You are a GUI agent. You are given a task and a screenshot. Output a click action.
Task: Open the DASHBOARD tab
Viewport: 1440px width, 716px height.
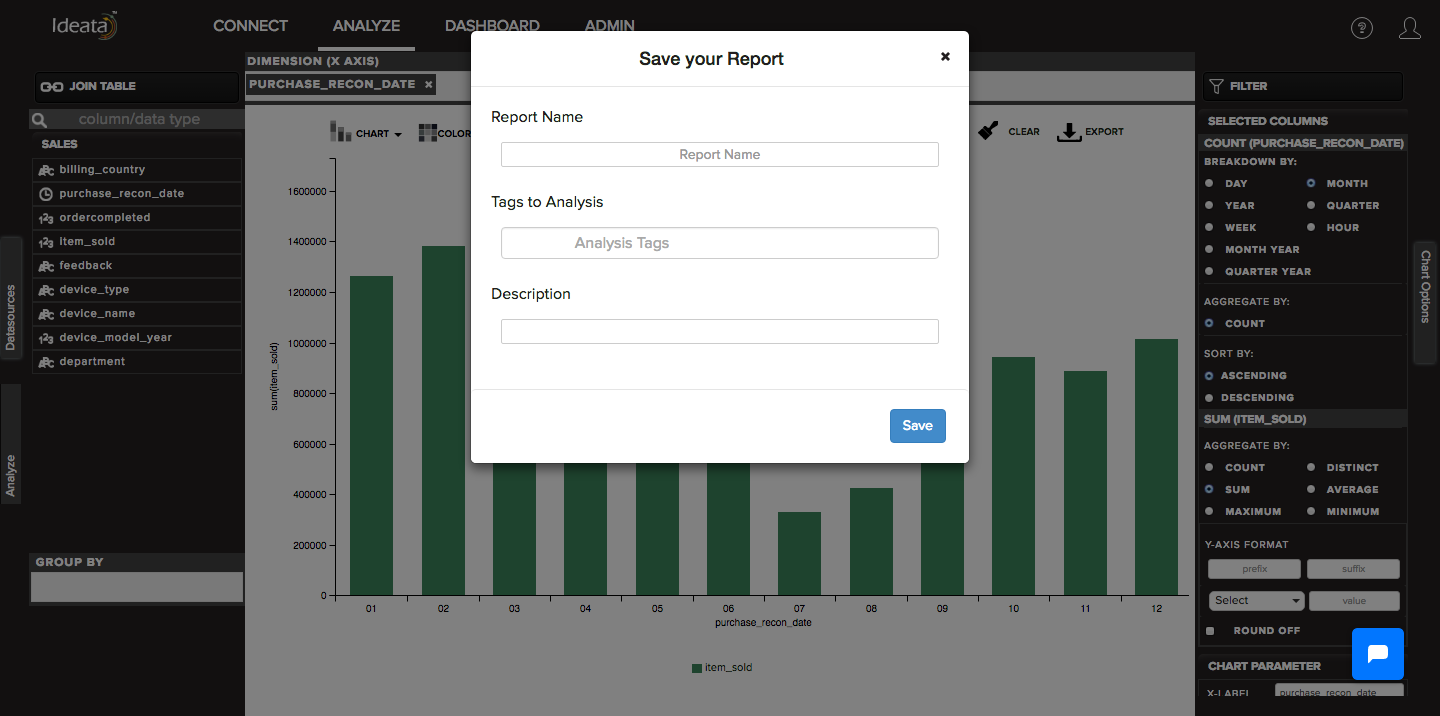click(492, 26)
